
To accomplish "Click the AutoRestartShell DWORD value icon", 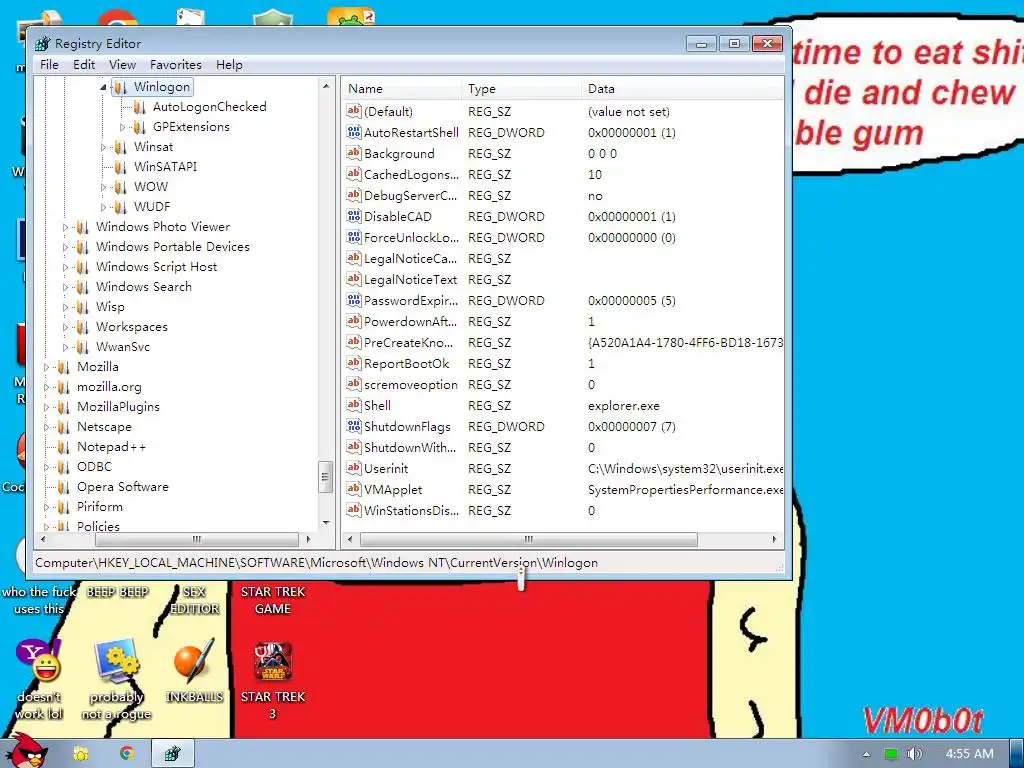I will pyautogui.click(x=353, y=132).
